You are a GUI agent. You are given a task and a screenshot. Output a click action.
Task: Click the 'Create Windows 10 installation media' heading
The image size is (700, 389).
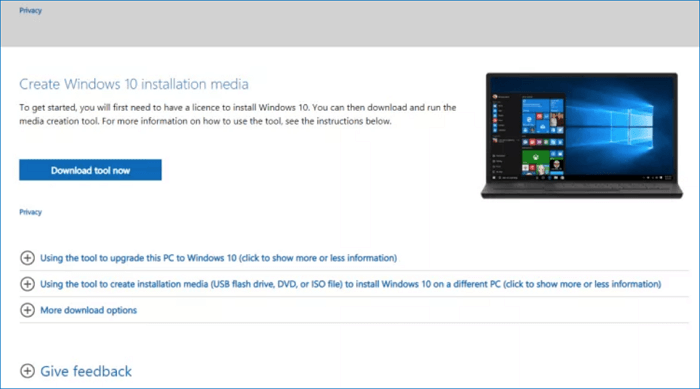coord(133,84)
